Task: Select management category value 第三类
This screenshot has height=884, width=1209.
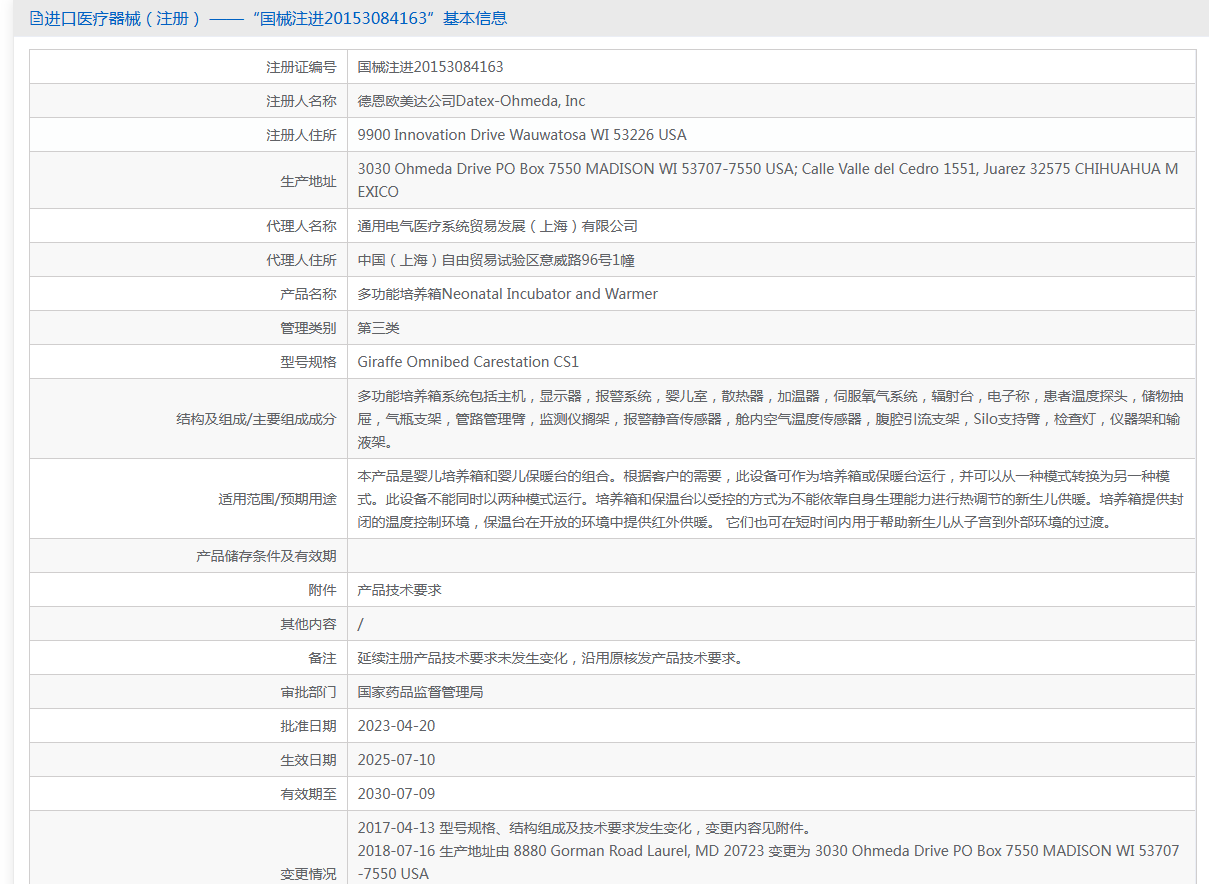Action: [x=379, y=328]
